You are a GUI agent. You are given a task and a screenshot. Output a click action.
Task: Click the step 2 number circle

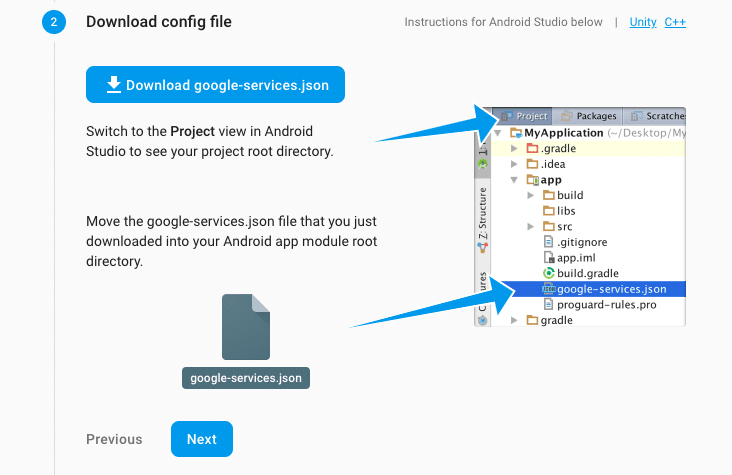[54, 22]
